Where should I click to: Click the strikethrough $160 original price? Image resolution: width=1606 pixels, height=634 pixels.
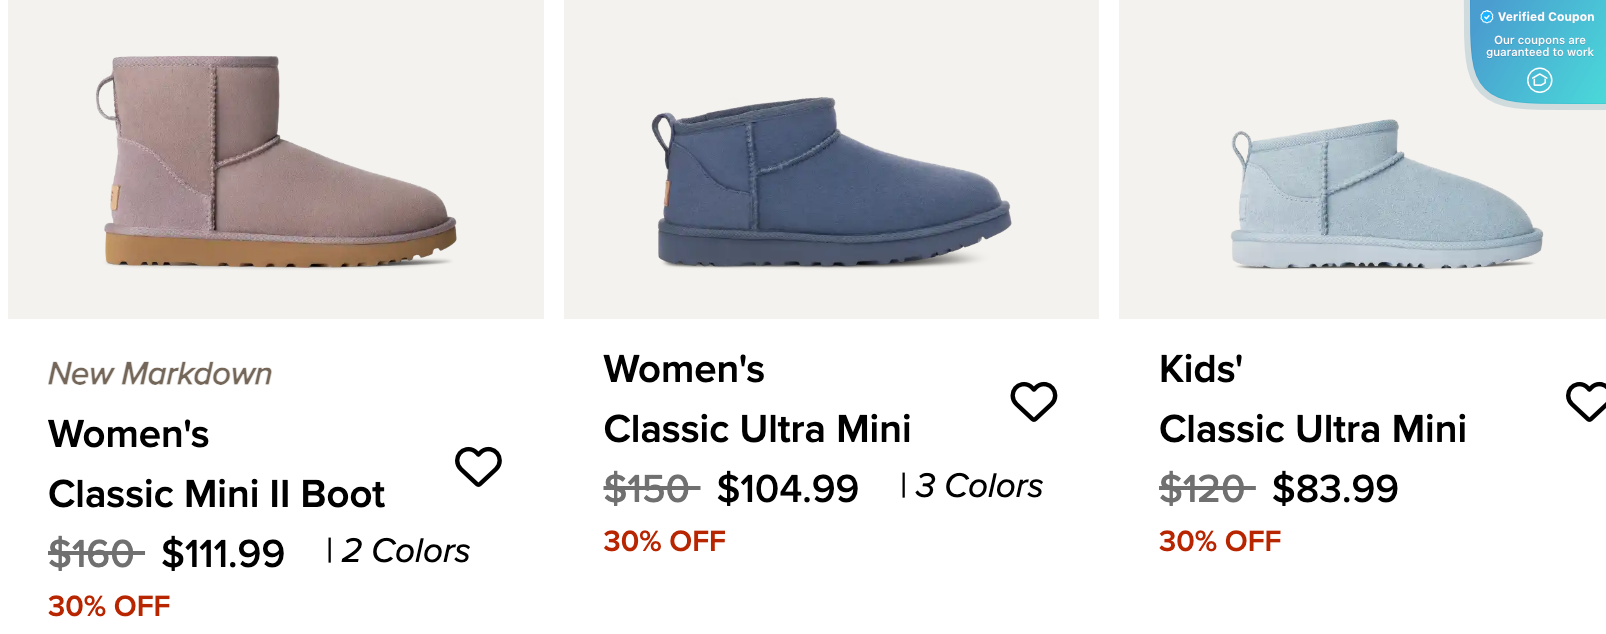89,549
